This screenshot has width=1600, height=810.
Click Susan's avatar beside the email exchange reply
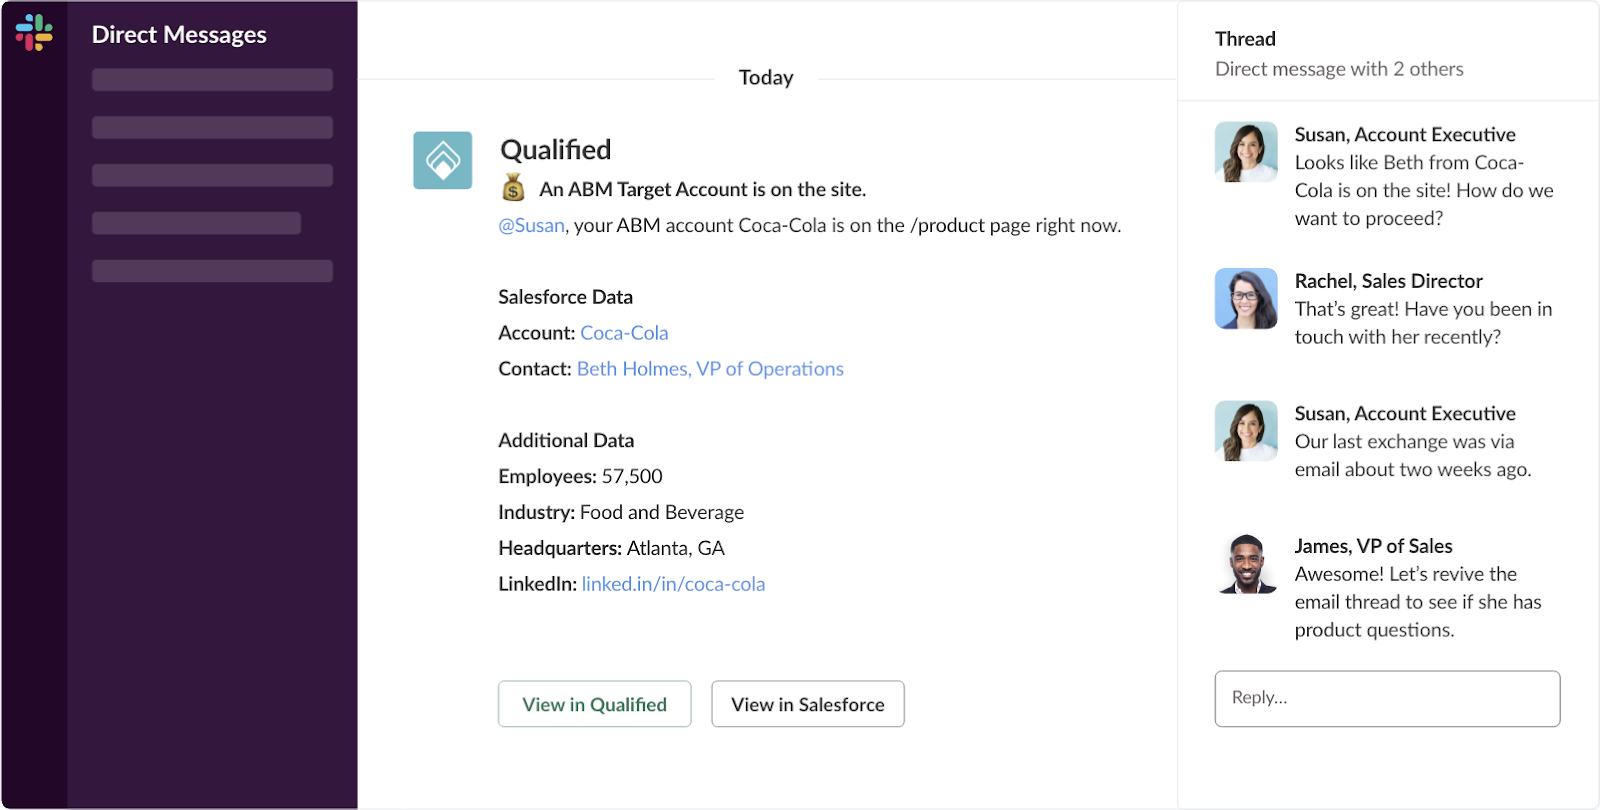pos(1245,431)
